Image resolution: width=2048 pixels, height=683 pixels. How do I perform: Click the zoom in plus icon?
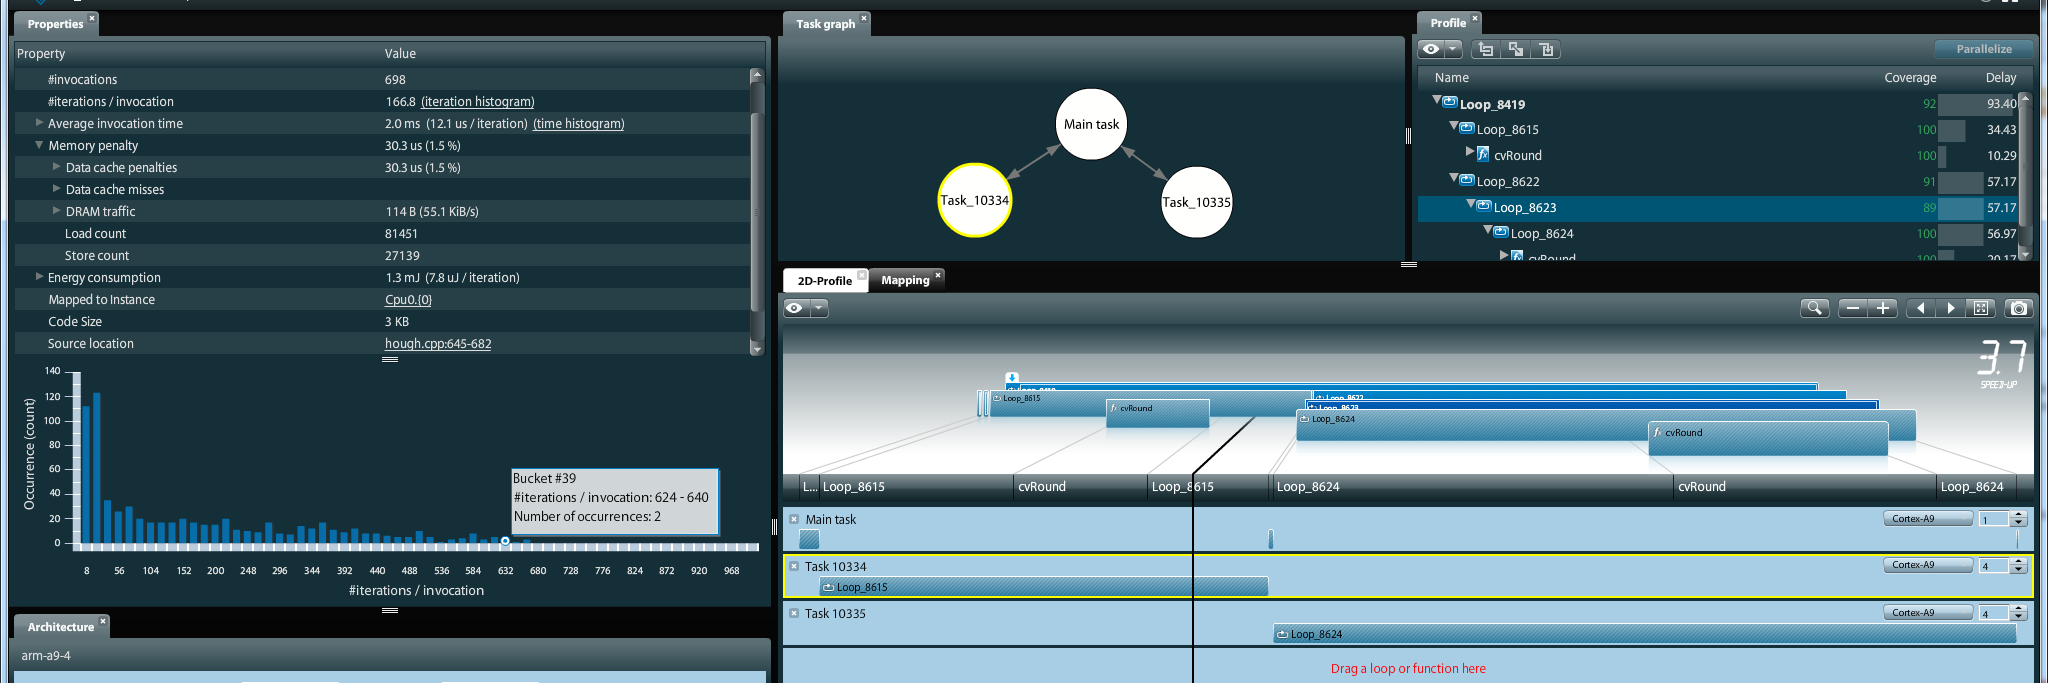[x=1883, y=308]
